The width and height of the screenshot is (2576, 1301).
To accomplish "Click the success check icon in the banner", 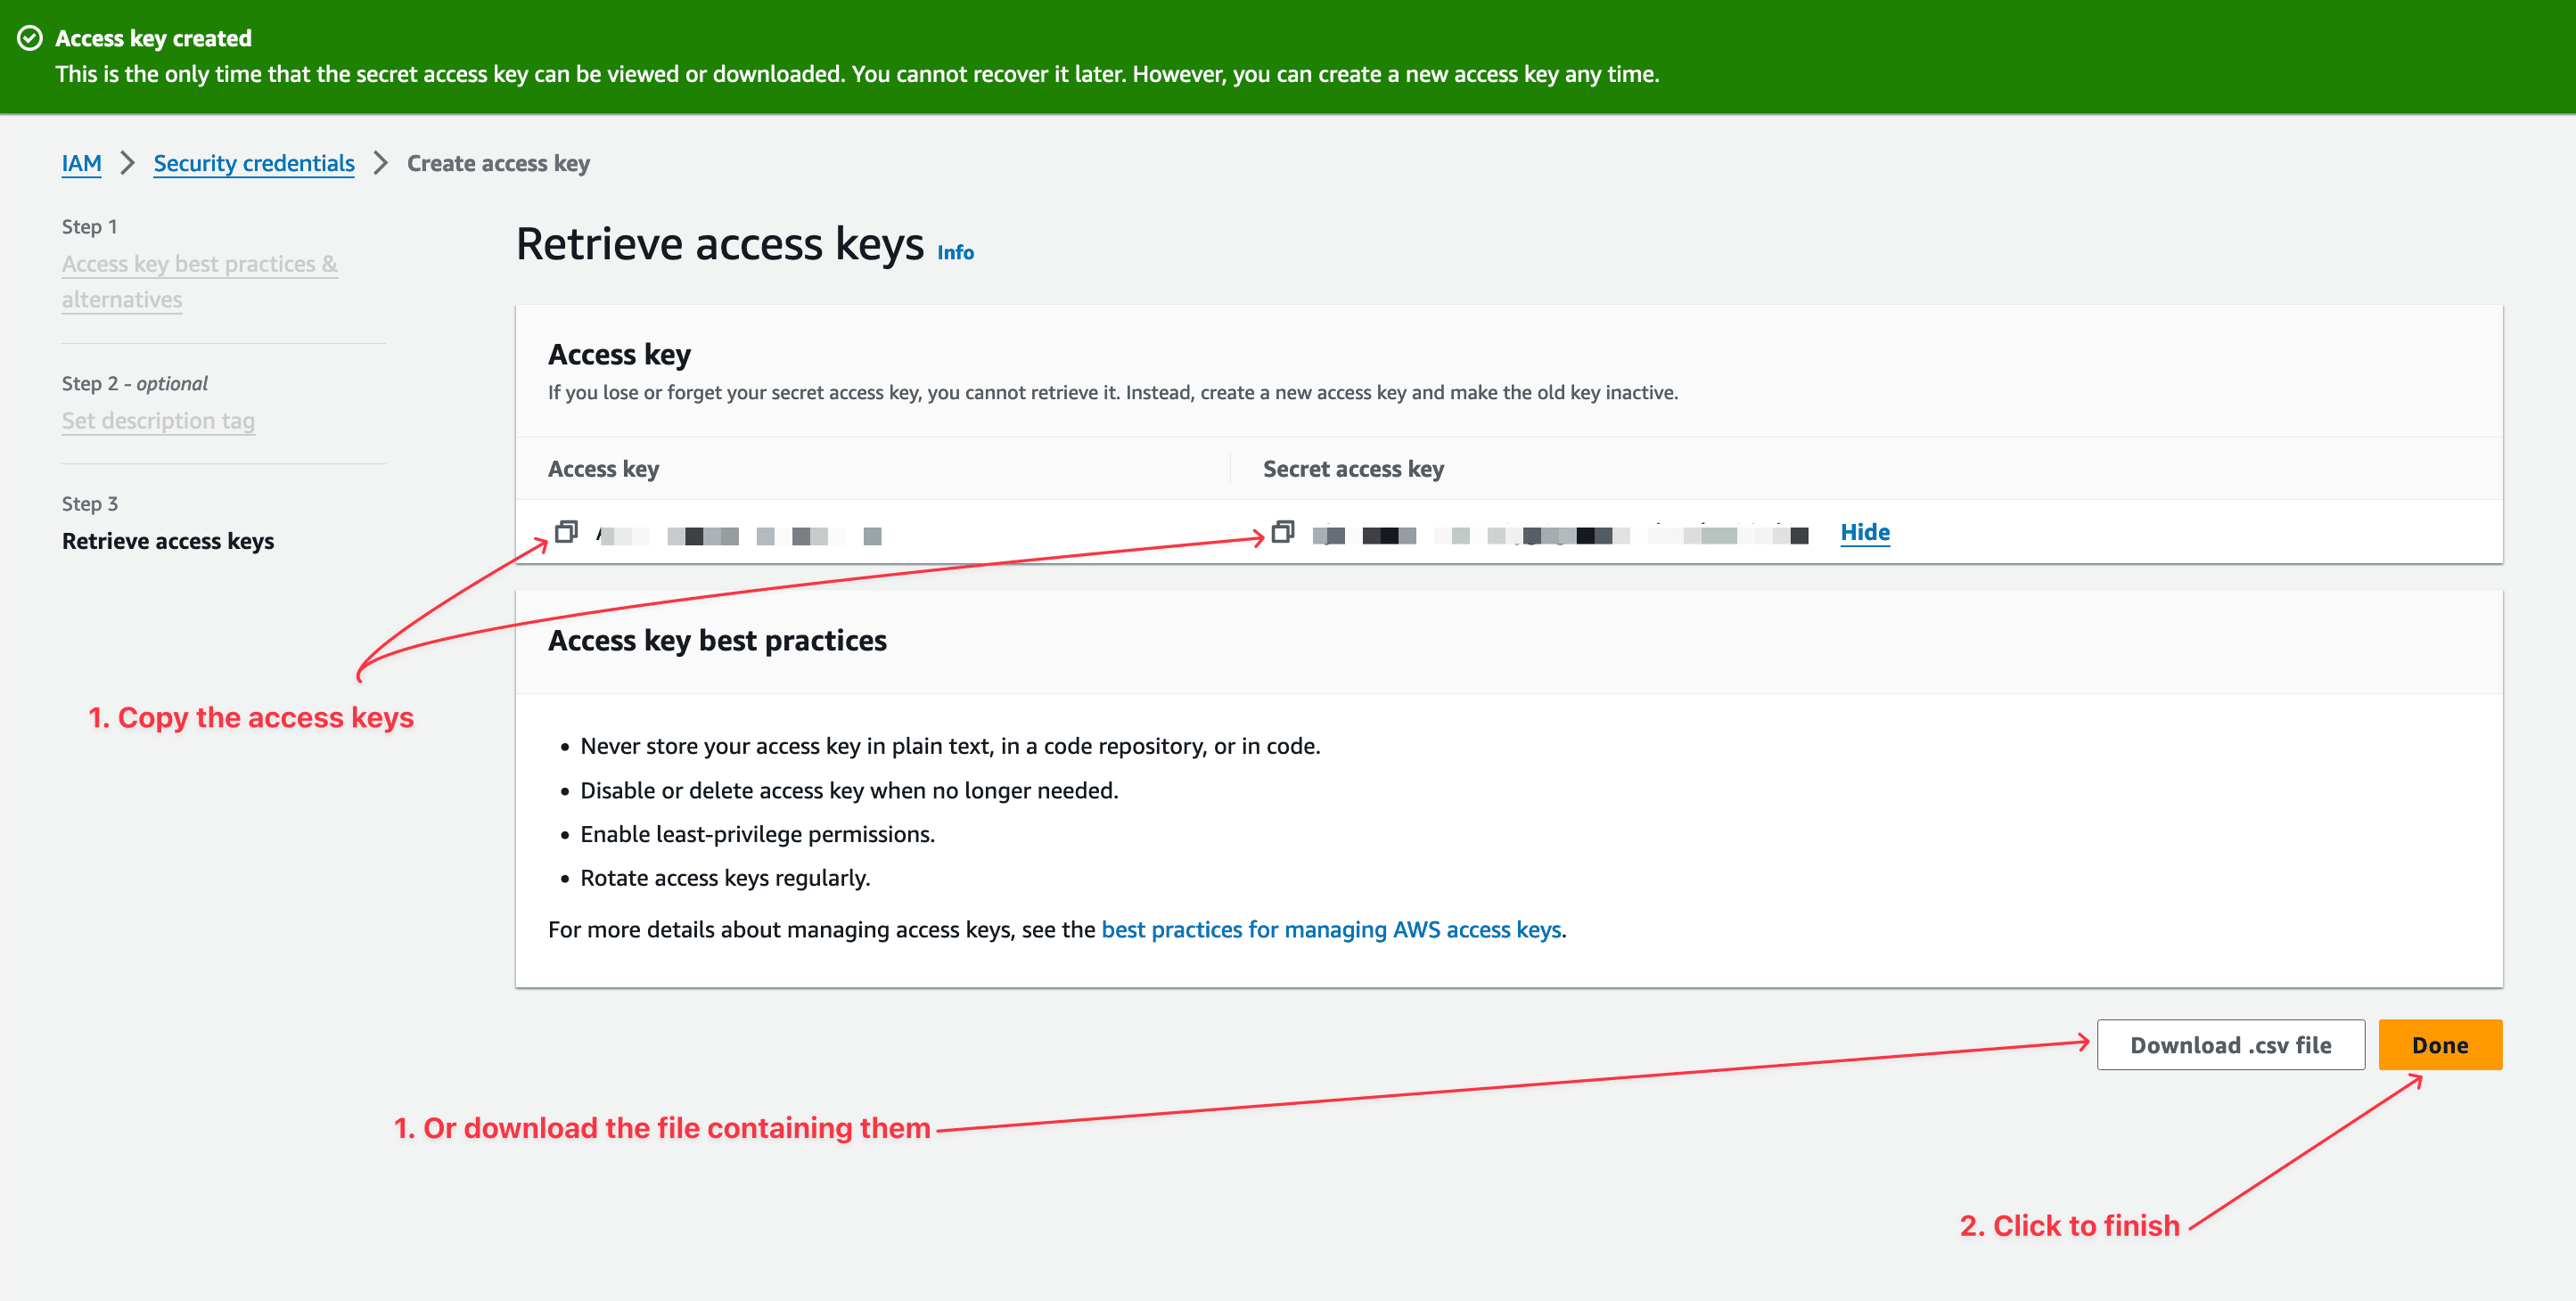I will click(x=30, y=38).
